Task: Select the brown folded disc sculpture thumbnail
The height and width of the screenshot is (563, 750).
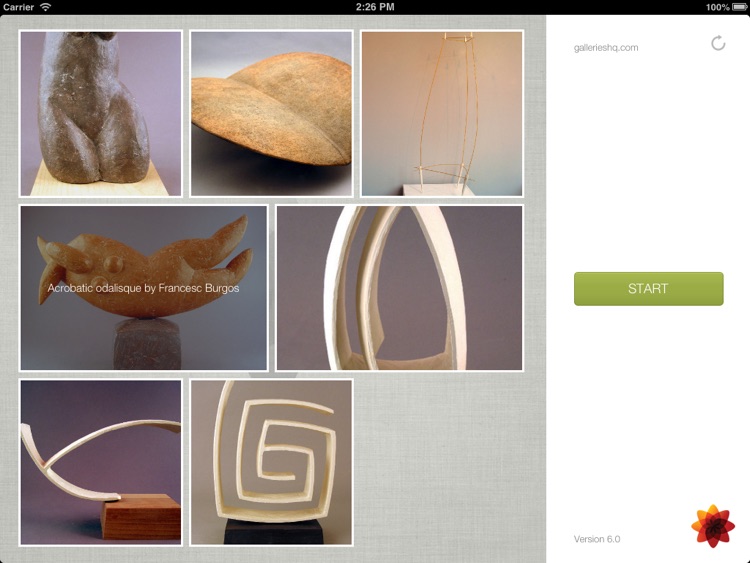Action: click(271, 113)
